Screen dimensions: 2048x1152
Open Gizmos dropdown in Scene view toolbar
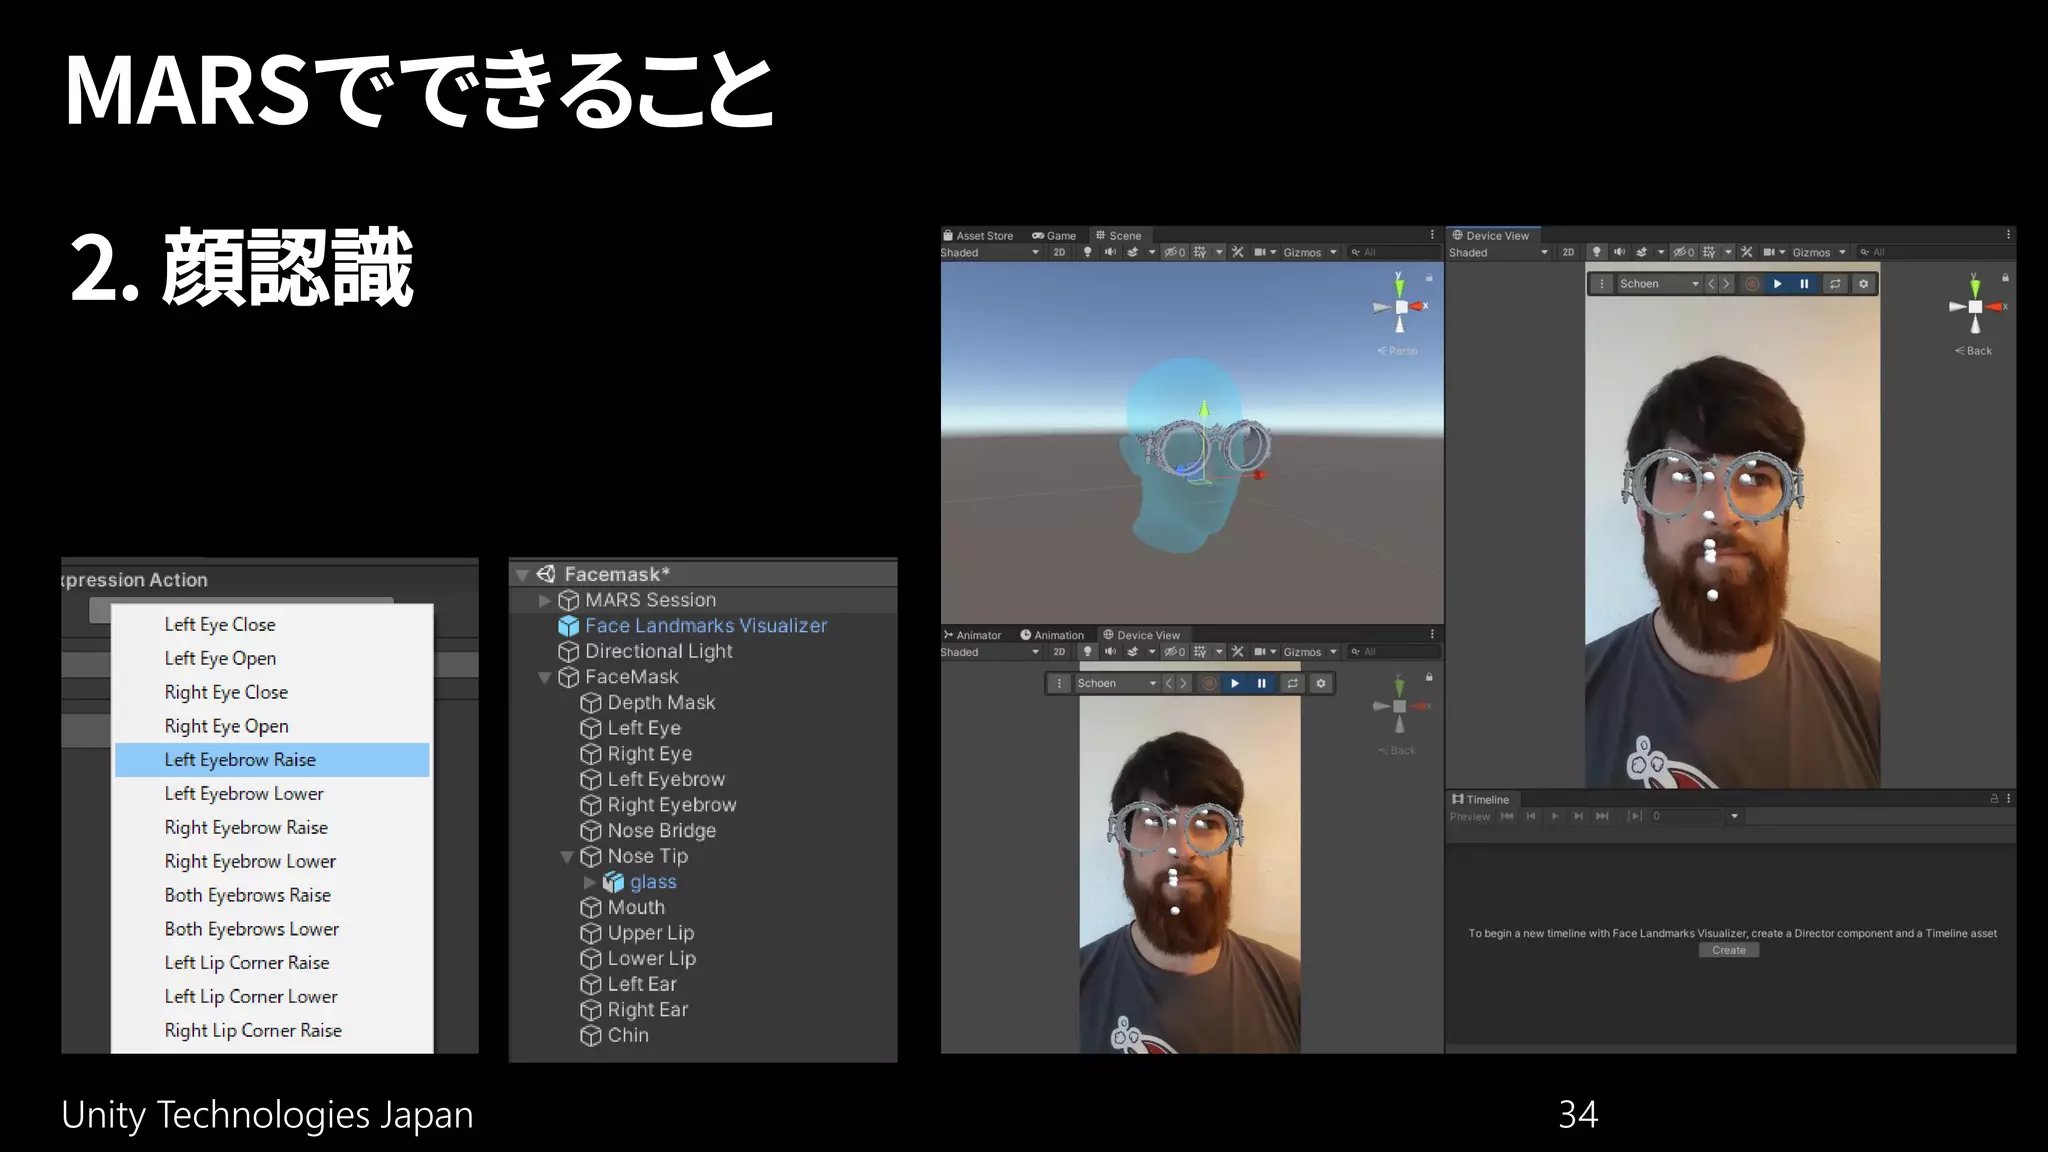tap(1309, 252)
